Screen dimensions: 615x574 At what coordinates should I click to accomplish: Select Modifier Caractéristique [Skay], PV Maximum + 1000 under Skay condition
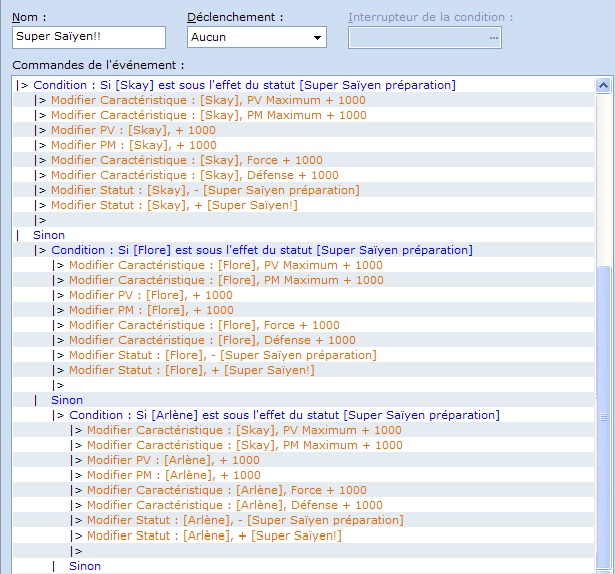(x=304, y=100)
